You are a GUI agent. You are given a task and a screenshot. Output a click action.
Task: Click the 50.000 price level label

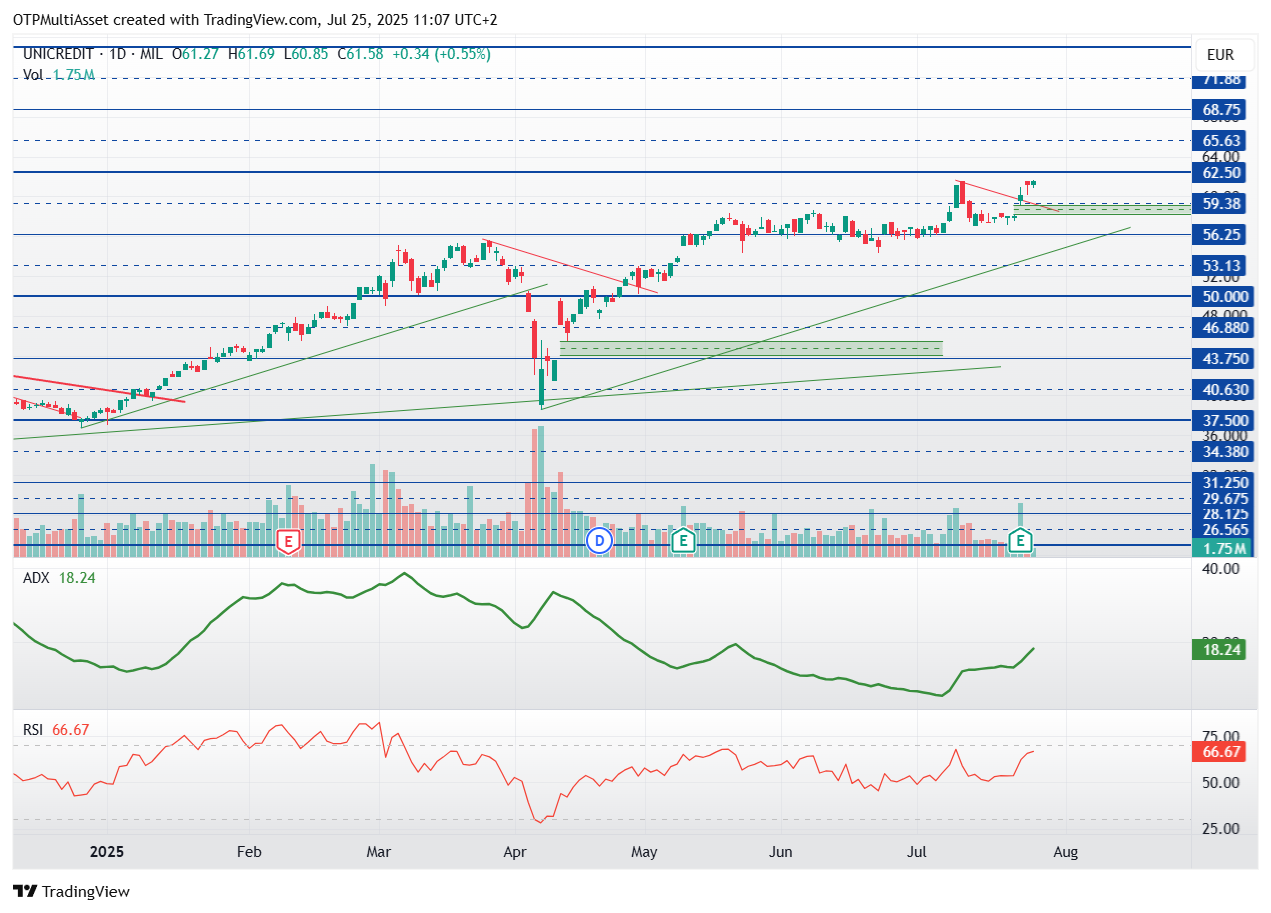point(1225,296)
